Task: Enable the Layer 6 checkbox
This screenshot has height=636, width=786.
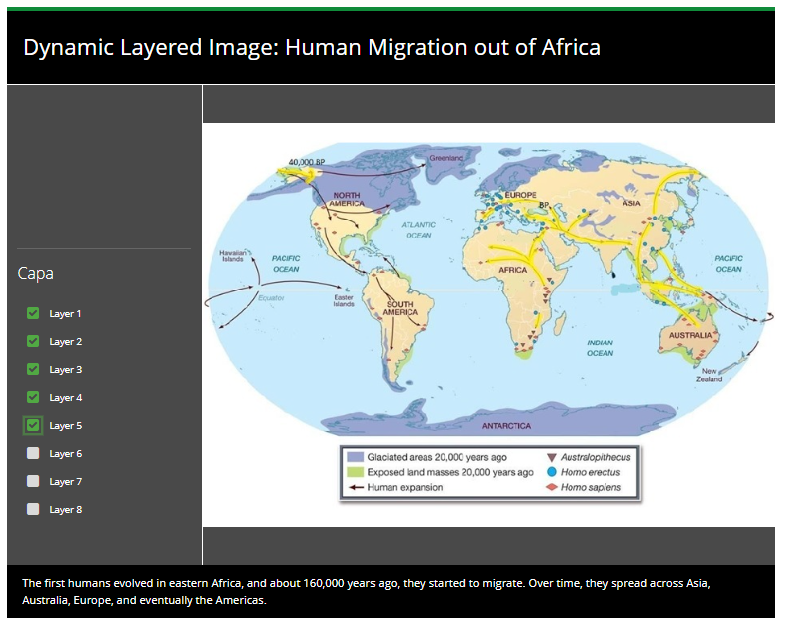Action: coord(33,453)
